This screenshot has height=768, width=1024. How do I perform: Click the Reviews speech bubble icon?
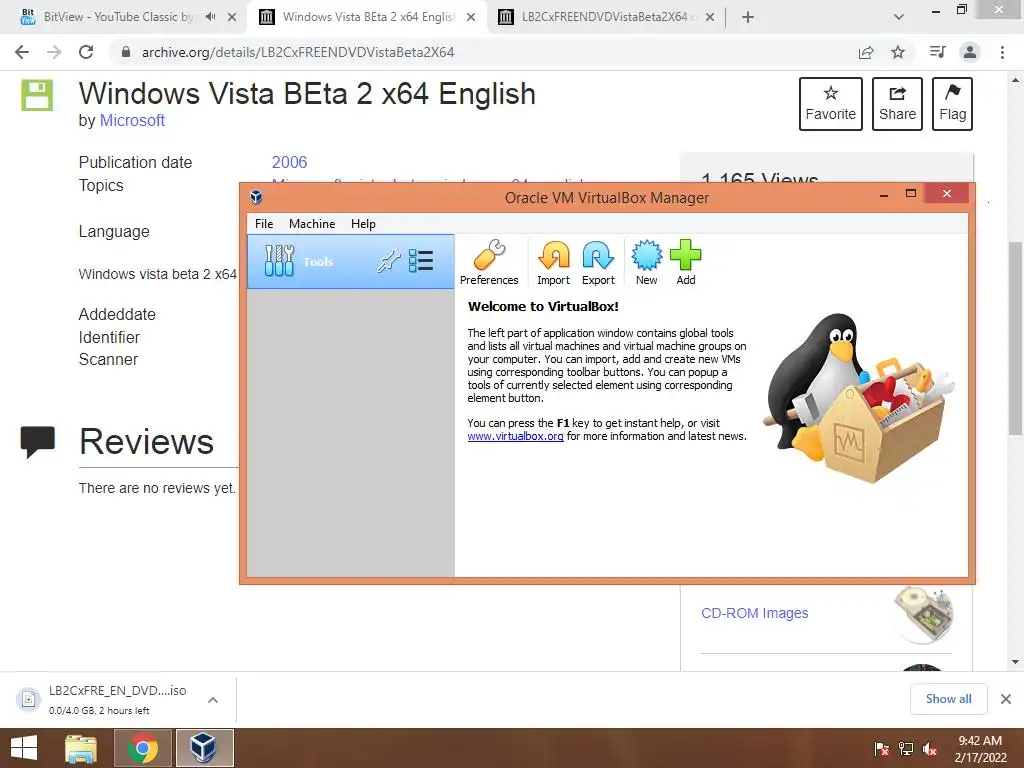(38, 441)
